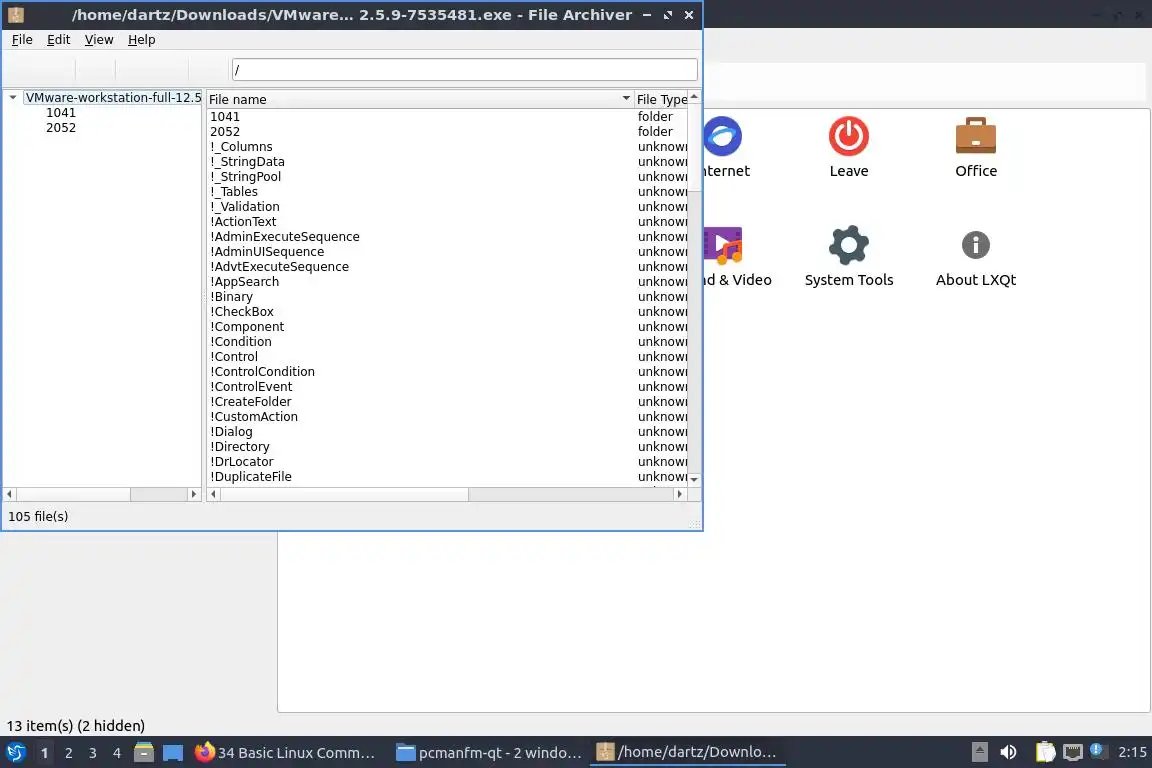This screenshot has width=1152, height=768.
Task: Open the File menu
Action: [22, 40]
